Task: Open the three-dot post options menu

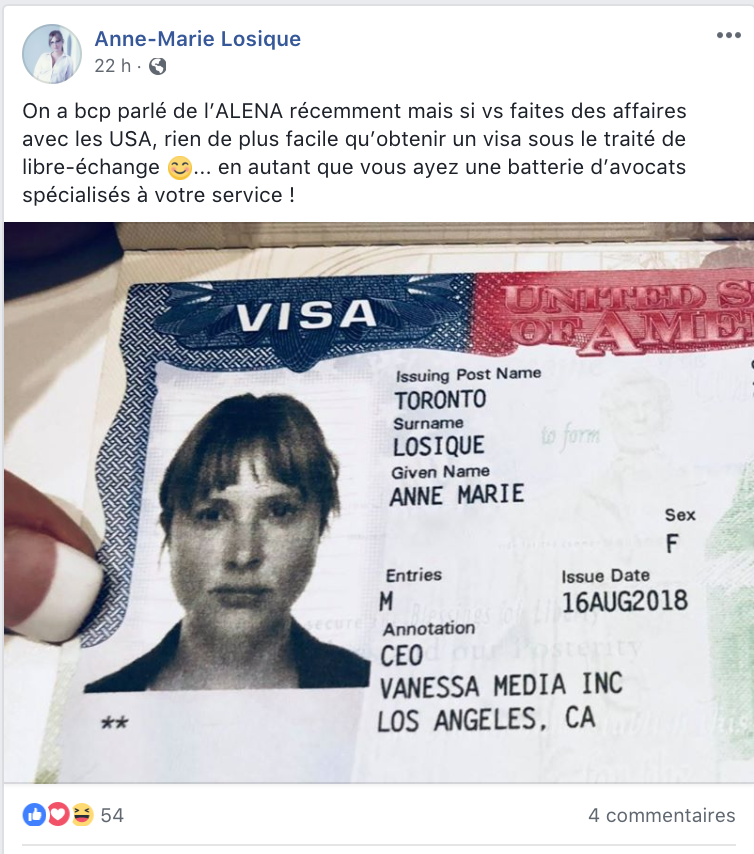Action: click(x=728, y=35)
